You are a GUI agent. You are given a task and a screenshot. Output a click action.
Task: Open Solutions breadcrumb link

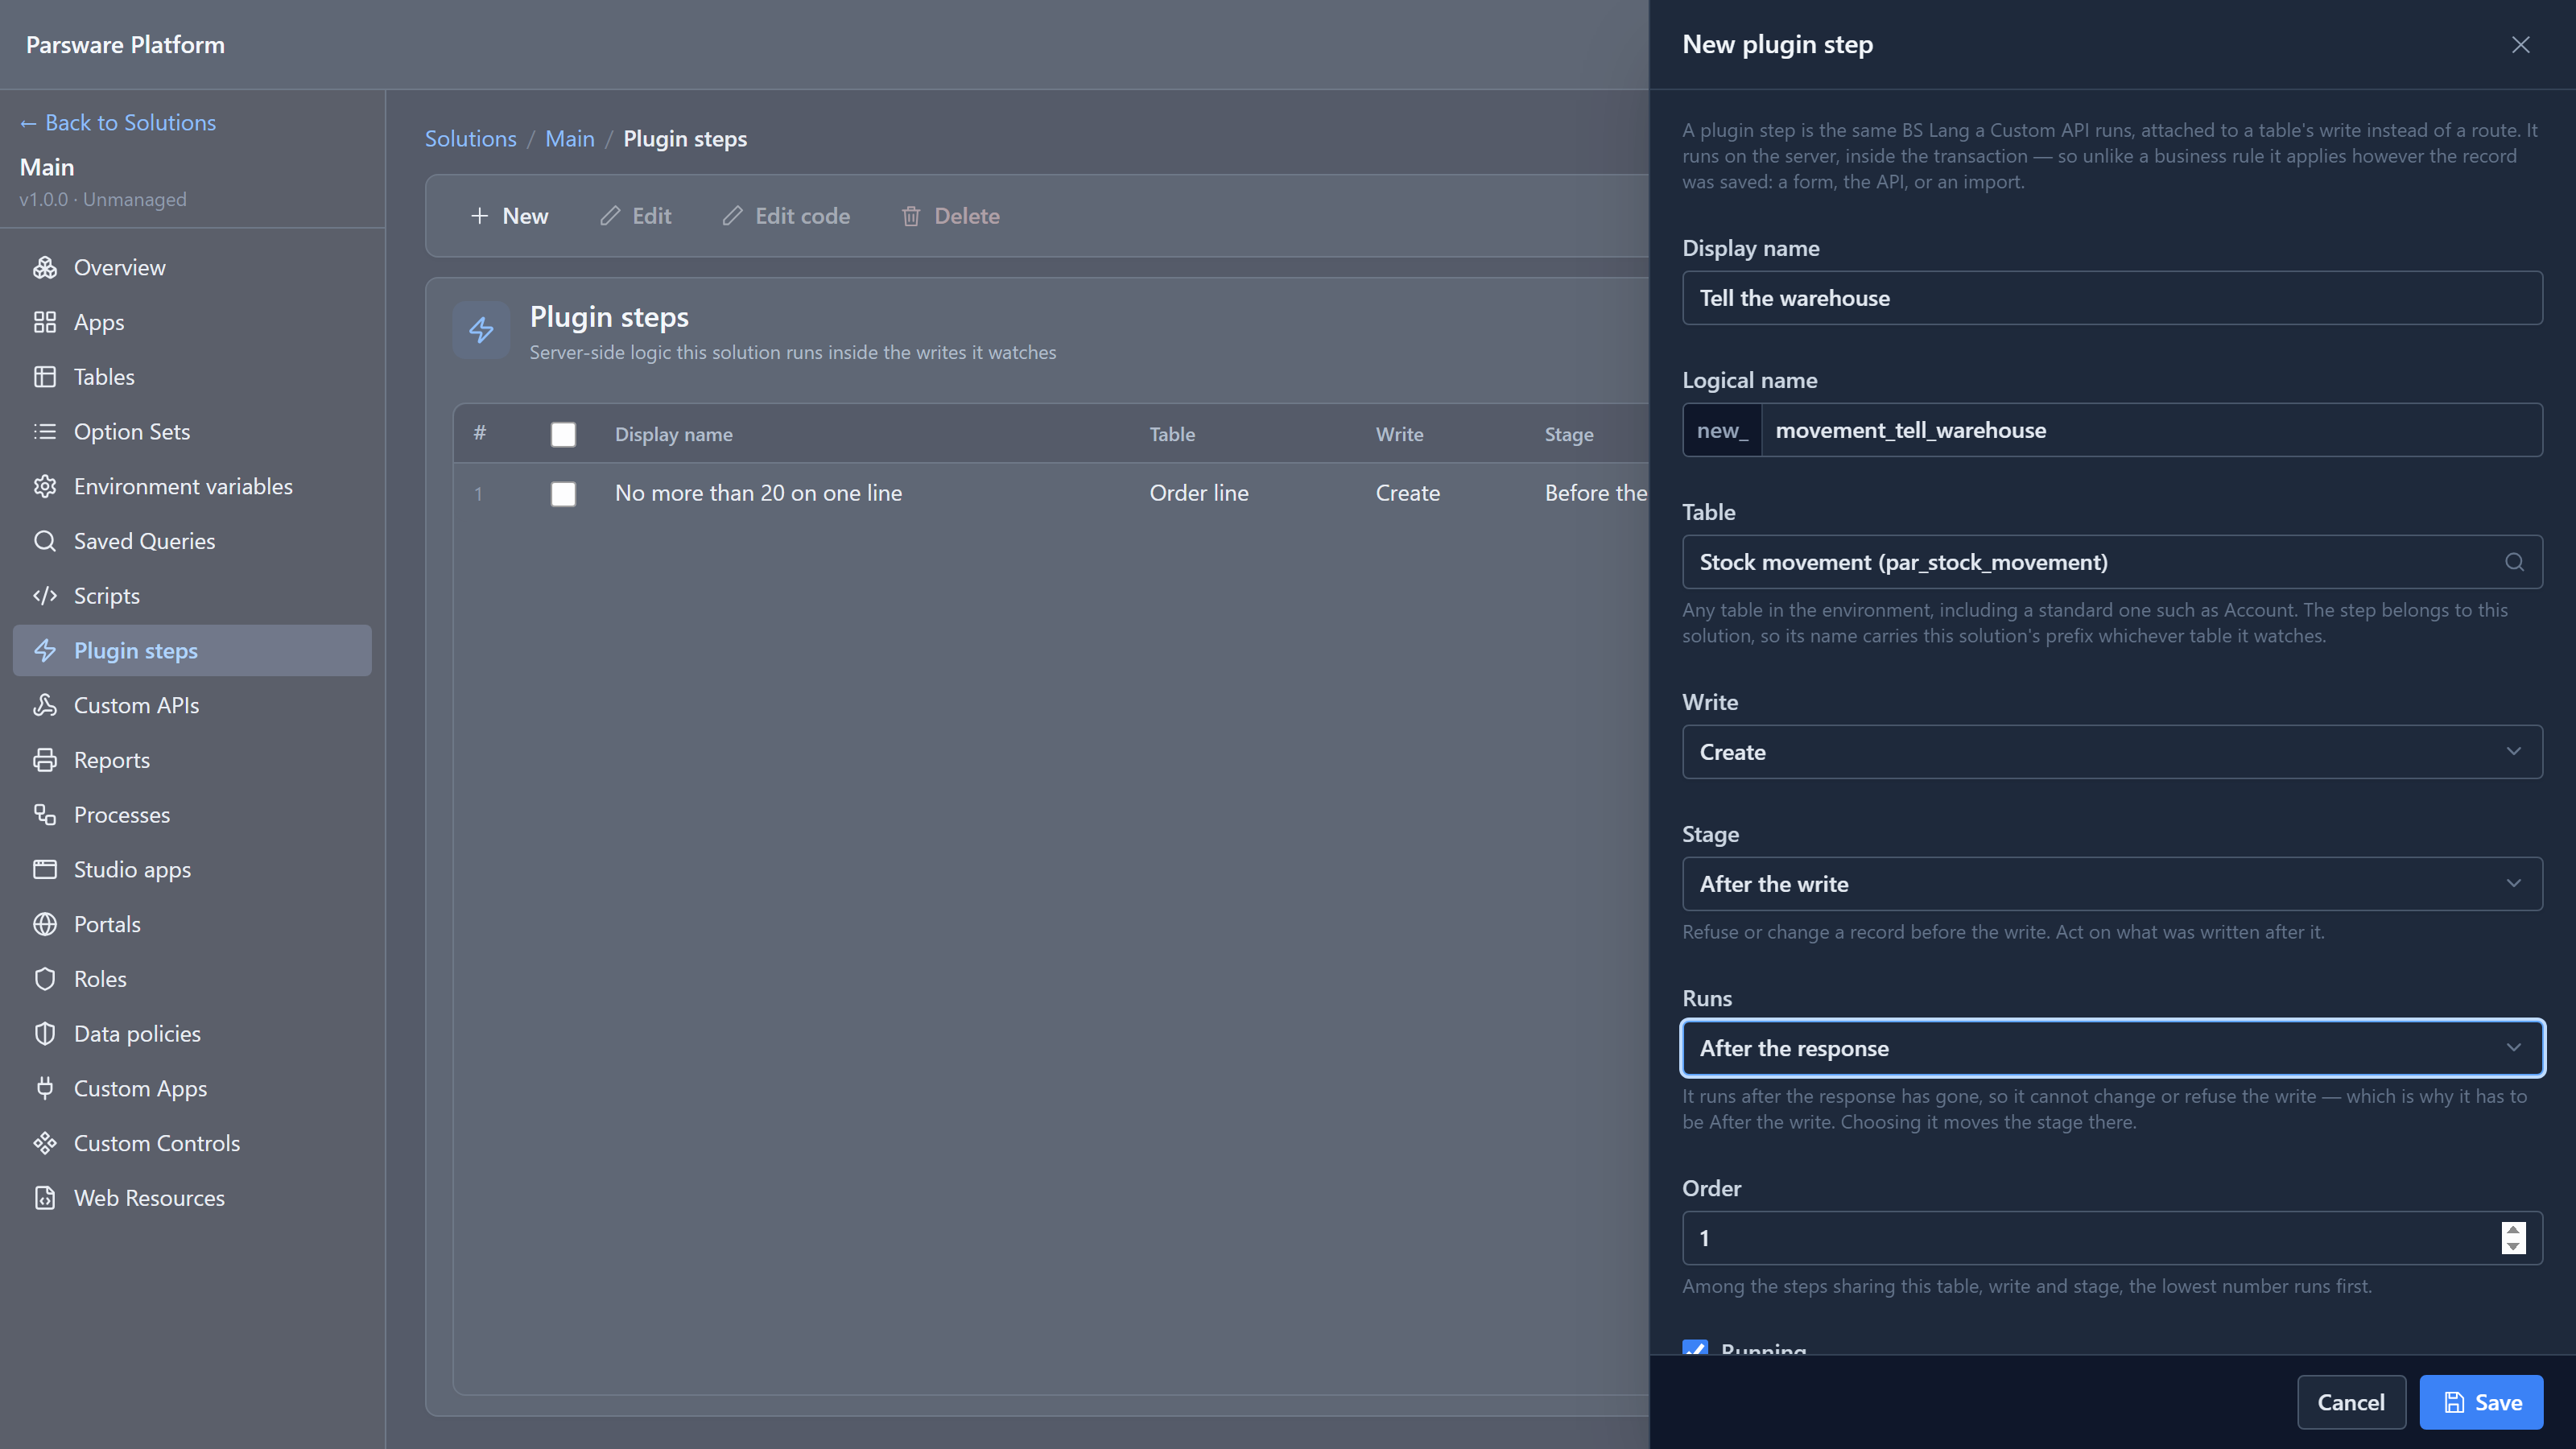point(471,139)
